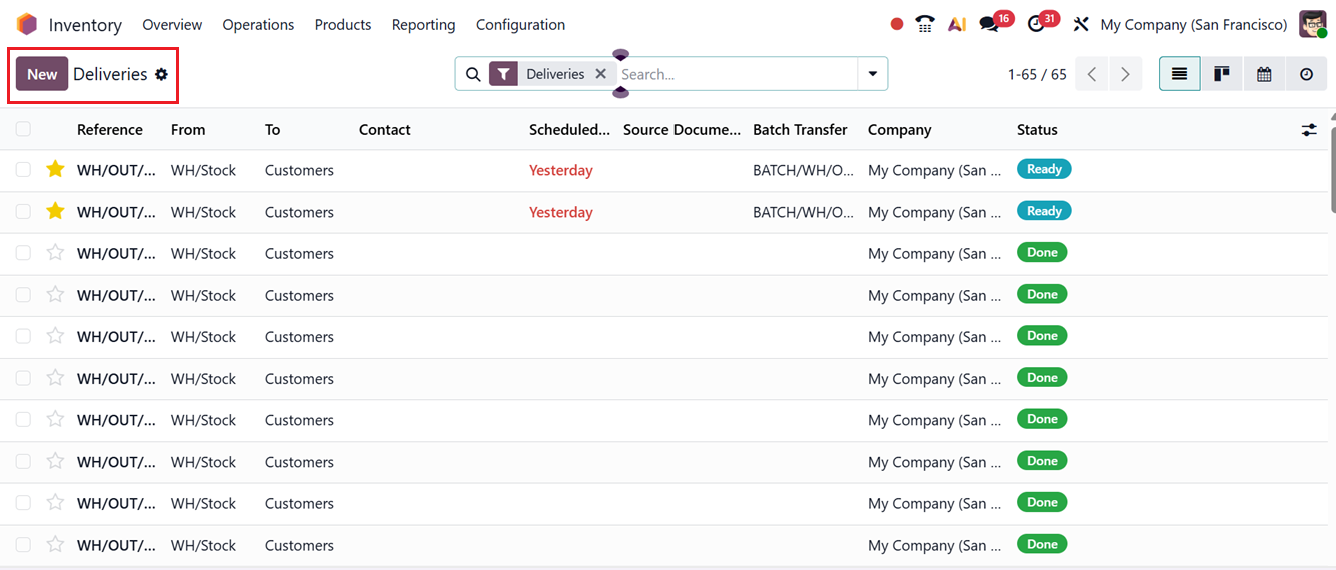Viewport: 1336px width, 570px height.
Task: Check the first delivery row checkbox
Action: pos(23,170)
